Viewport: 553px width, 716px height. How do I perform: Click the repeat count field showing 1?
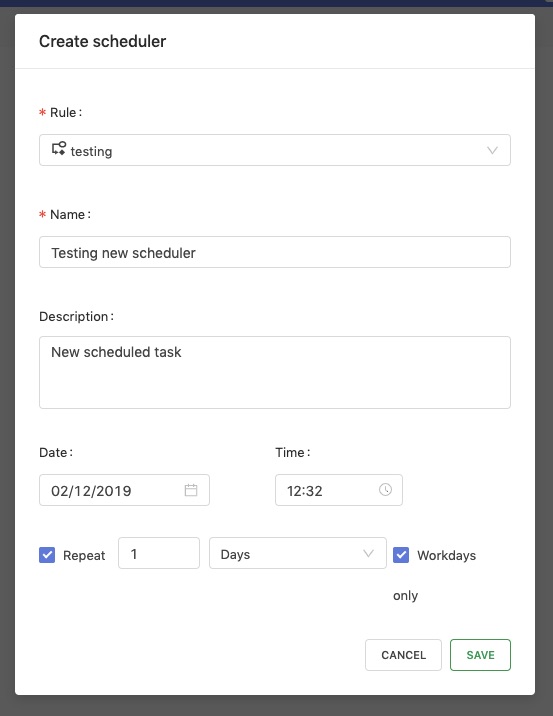(x=159, y=553)
